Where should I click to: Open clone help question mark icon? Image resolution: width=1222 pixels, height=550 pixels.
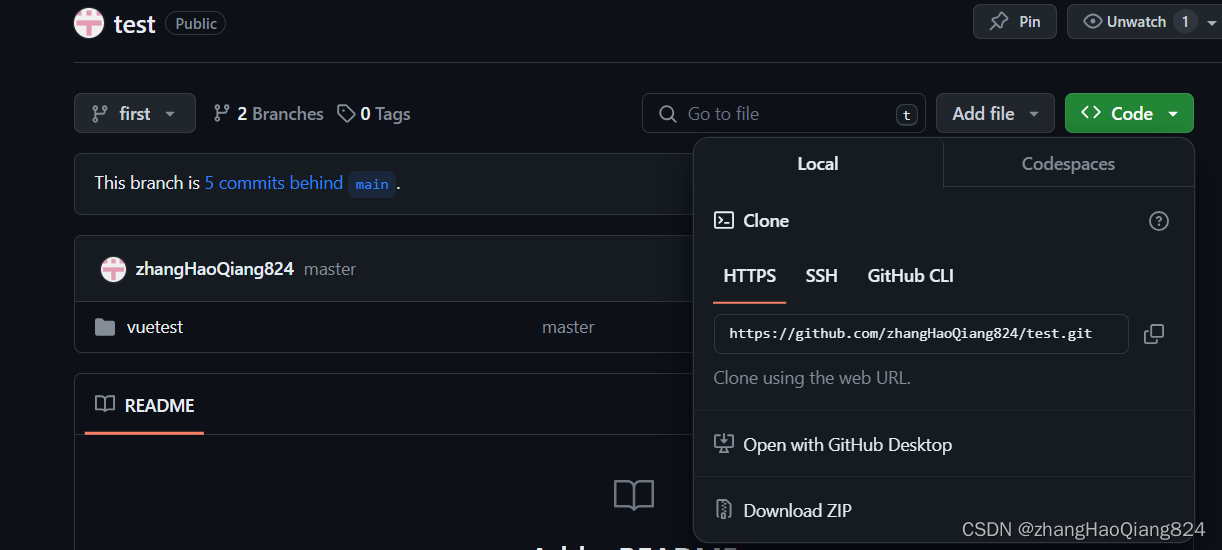1159,221
